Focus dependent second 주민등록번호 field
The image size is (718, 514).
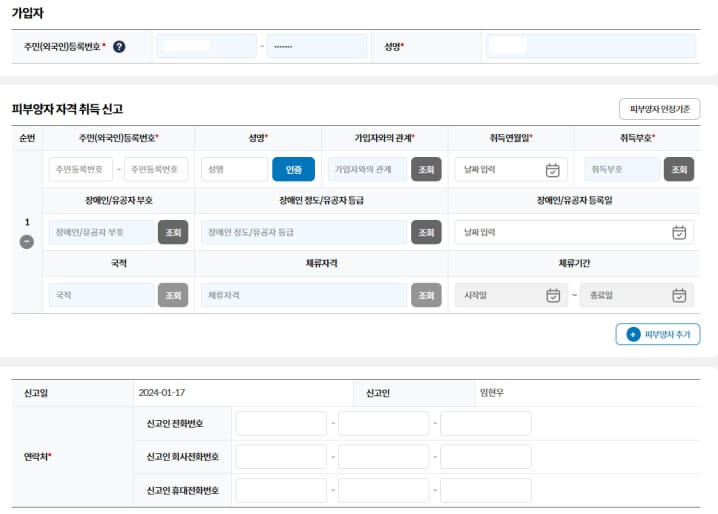(x=156, y=170)
